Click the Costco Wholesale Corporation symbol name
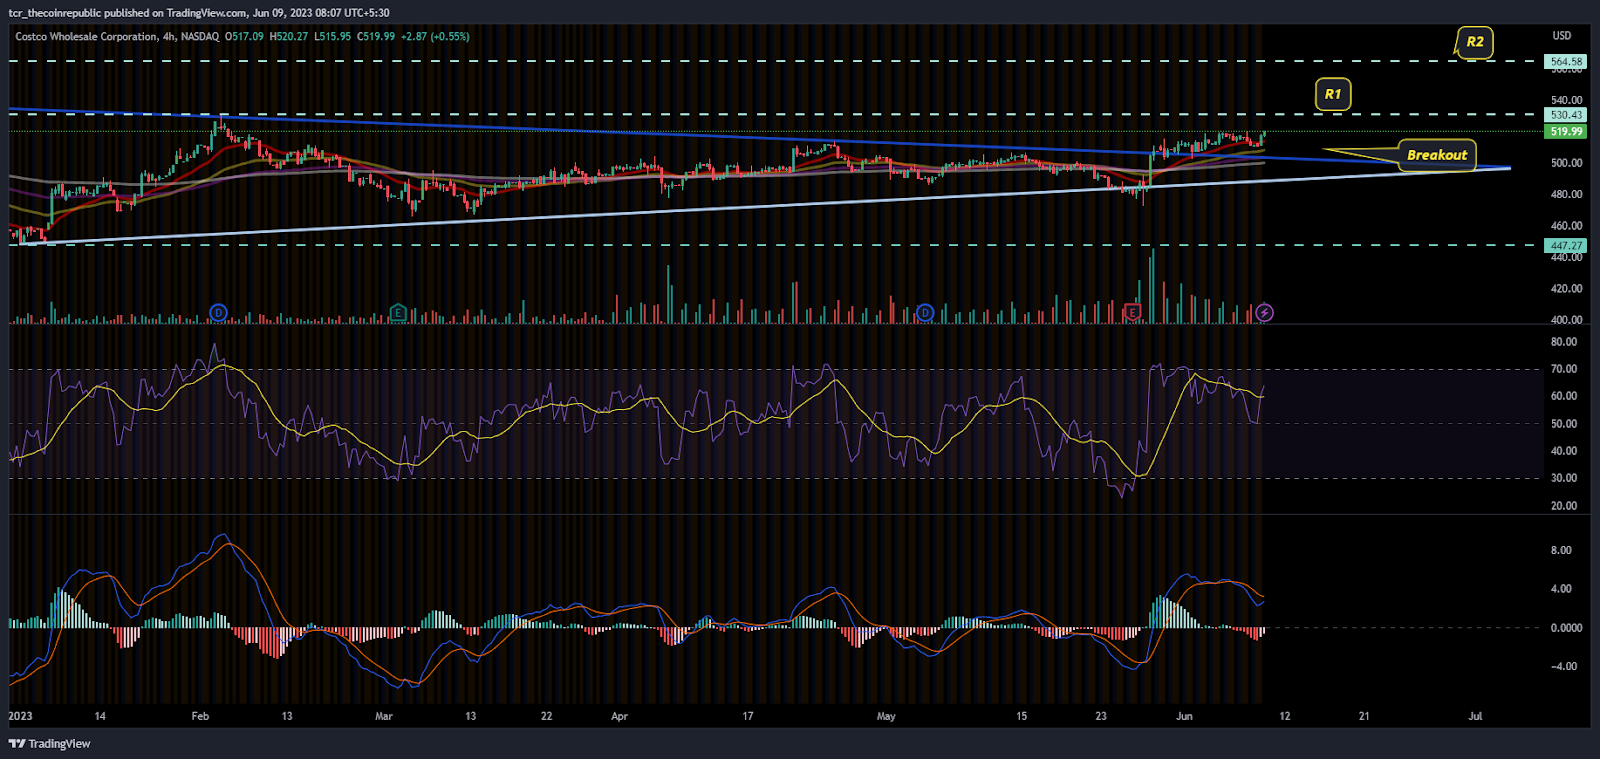The width and height of the screenshot is (1600, 759). 86,37
